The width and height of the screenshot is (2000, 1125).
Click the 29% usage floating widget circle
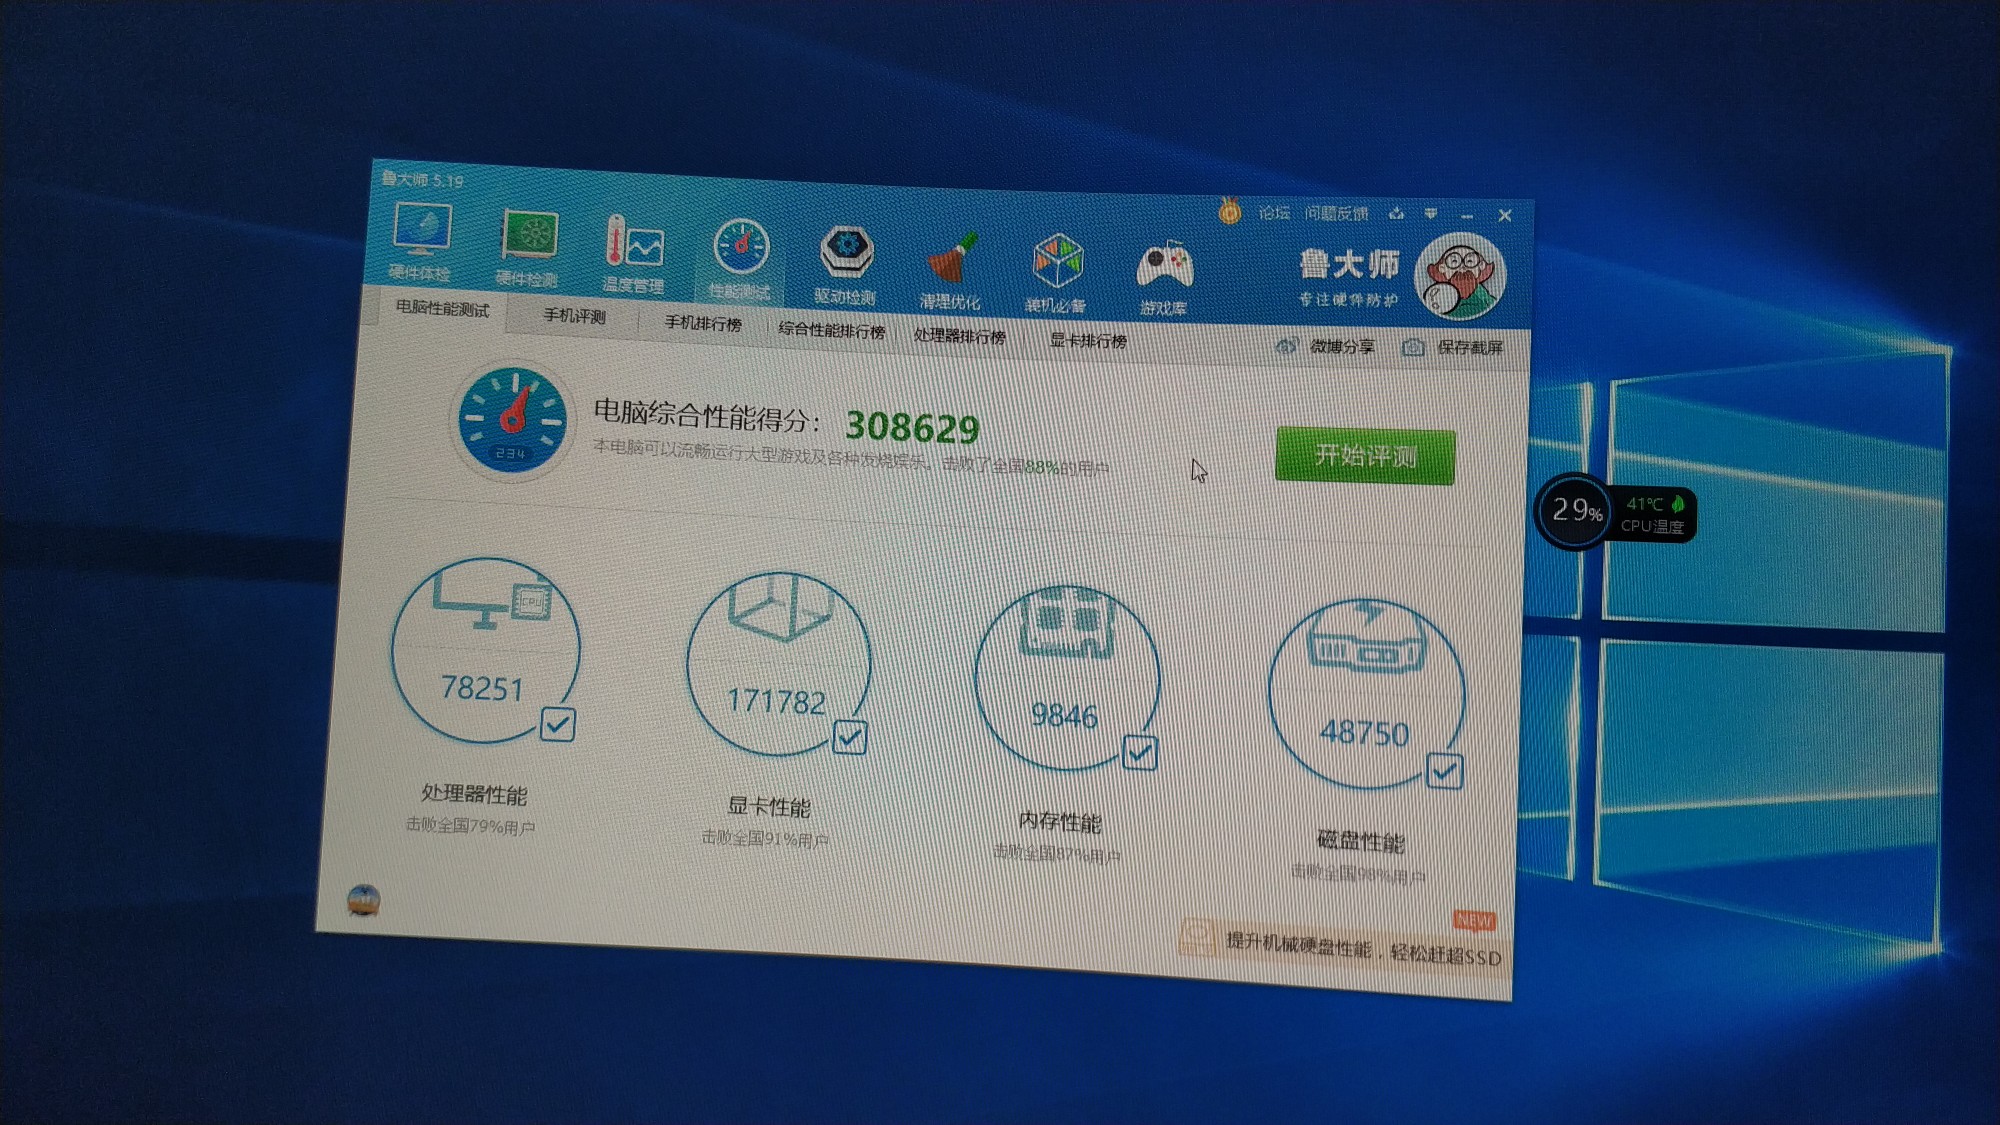pyautogui.click(x=1575, y=511)
